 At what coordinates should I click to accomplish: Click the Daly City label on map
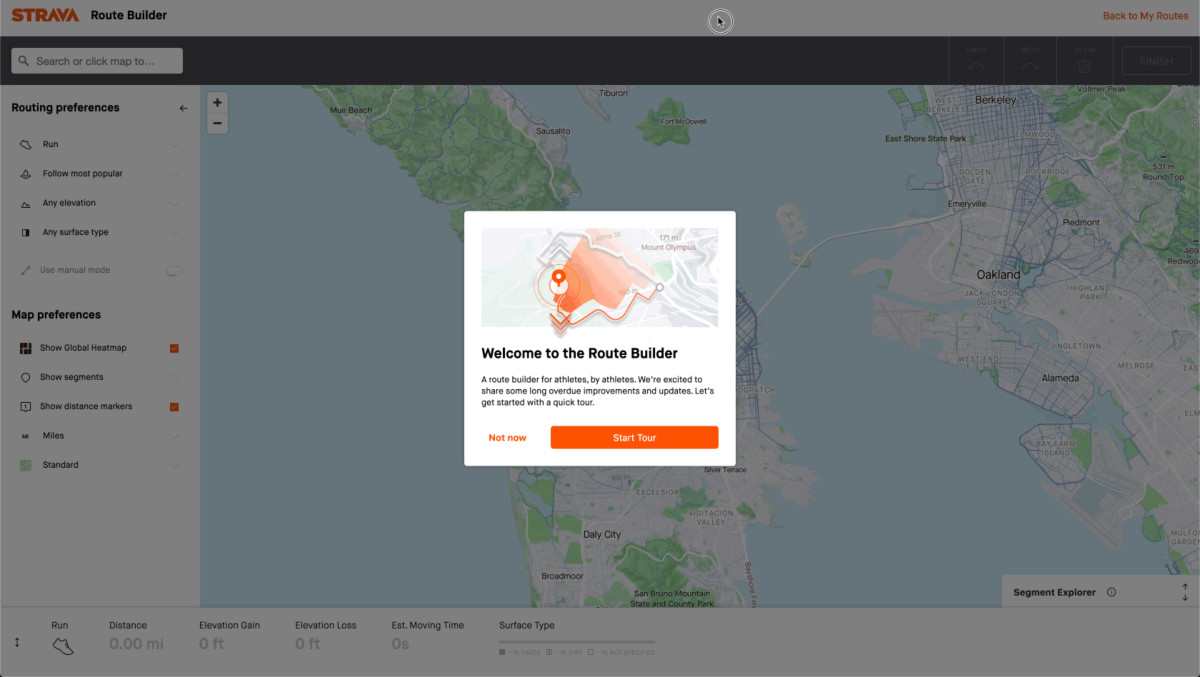[x=602, y=535]
